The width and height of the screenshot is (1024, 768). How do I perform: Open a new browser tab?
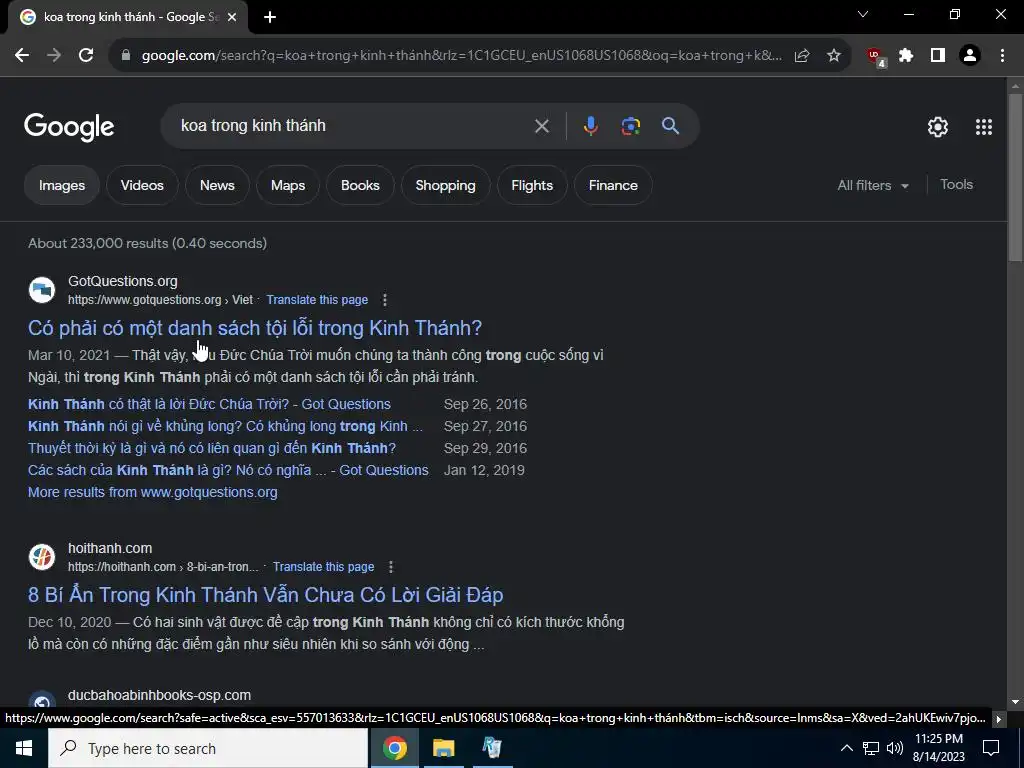pos(270,17)
